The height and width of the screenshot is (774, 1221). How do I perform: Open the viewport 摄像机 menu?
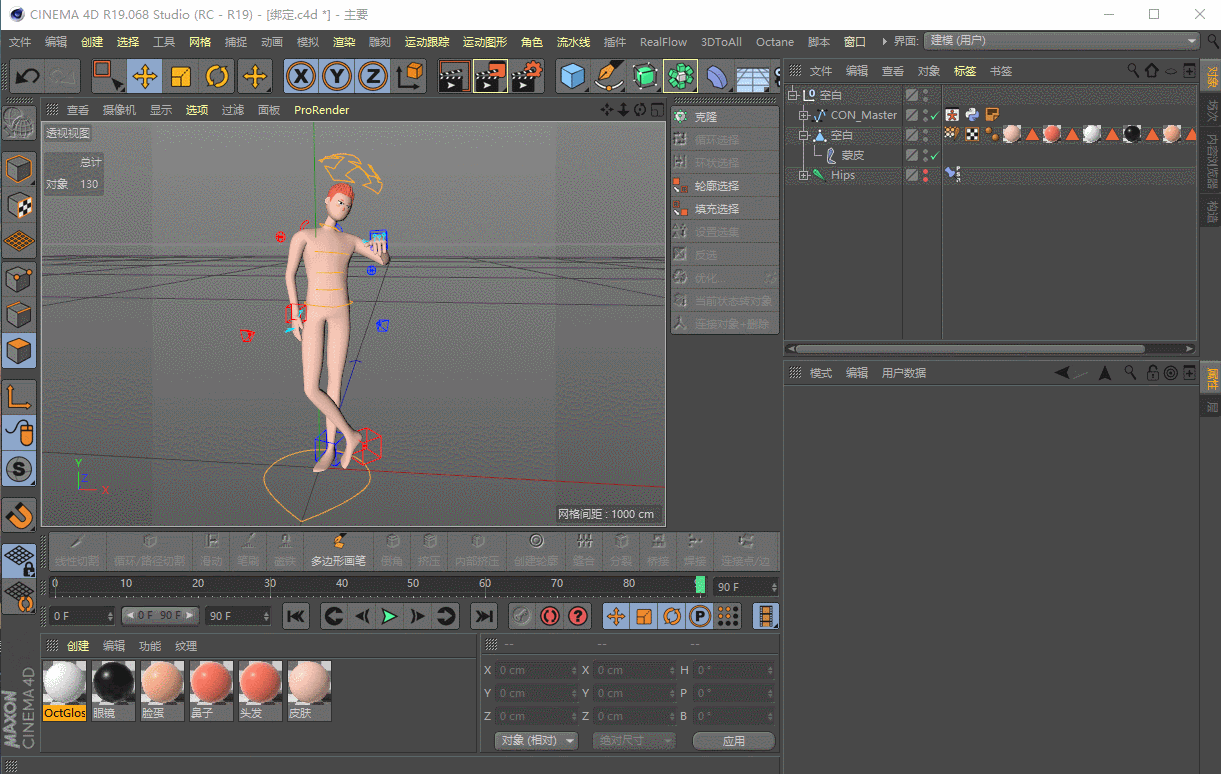pos(119,110)
